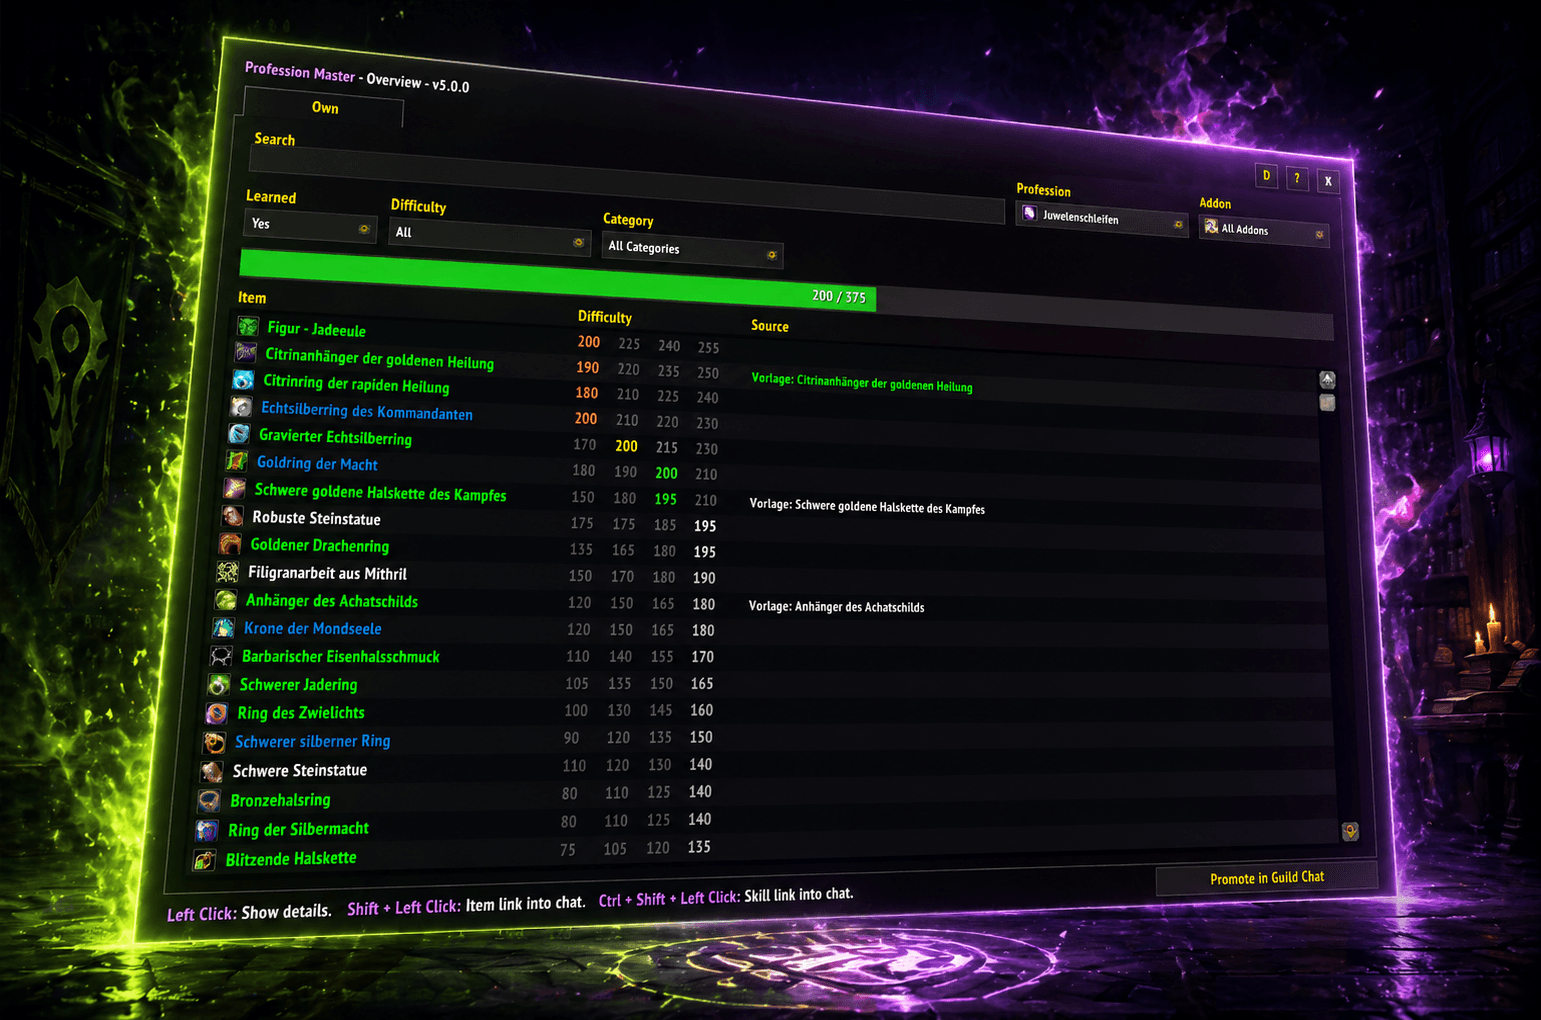Select item name Filigranarbeit aus Mithril
Image resolution: width=1541 pixels, height=1020 pixels.
pos(327,573)
